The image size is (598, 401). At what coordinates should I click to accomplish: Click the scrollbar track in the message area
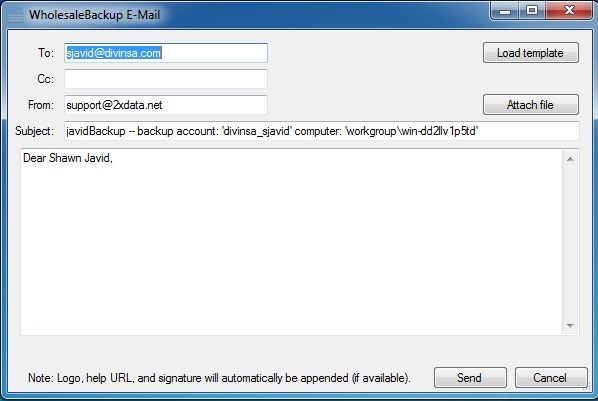[570, 242]
